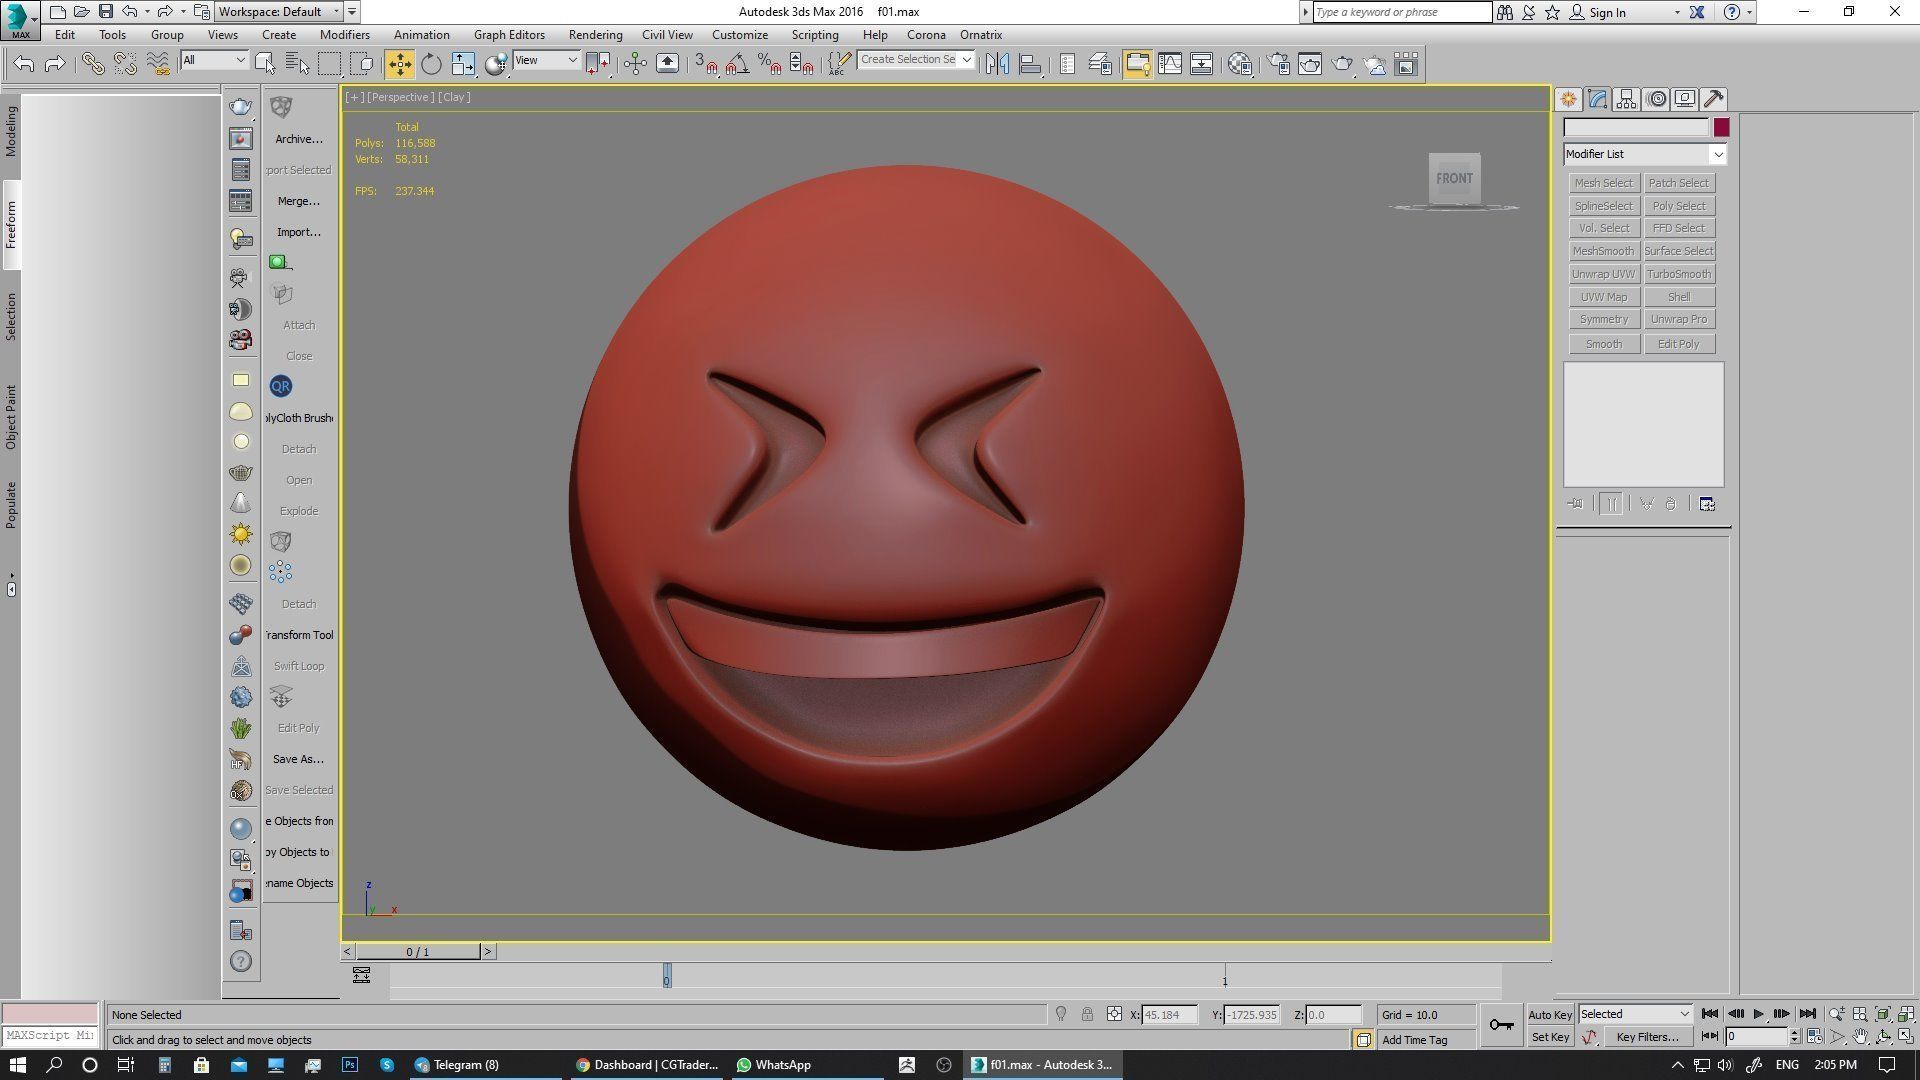Activate the Unlink Selection tool

coord(125,64)
